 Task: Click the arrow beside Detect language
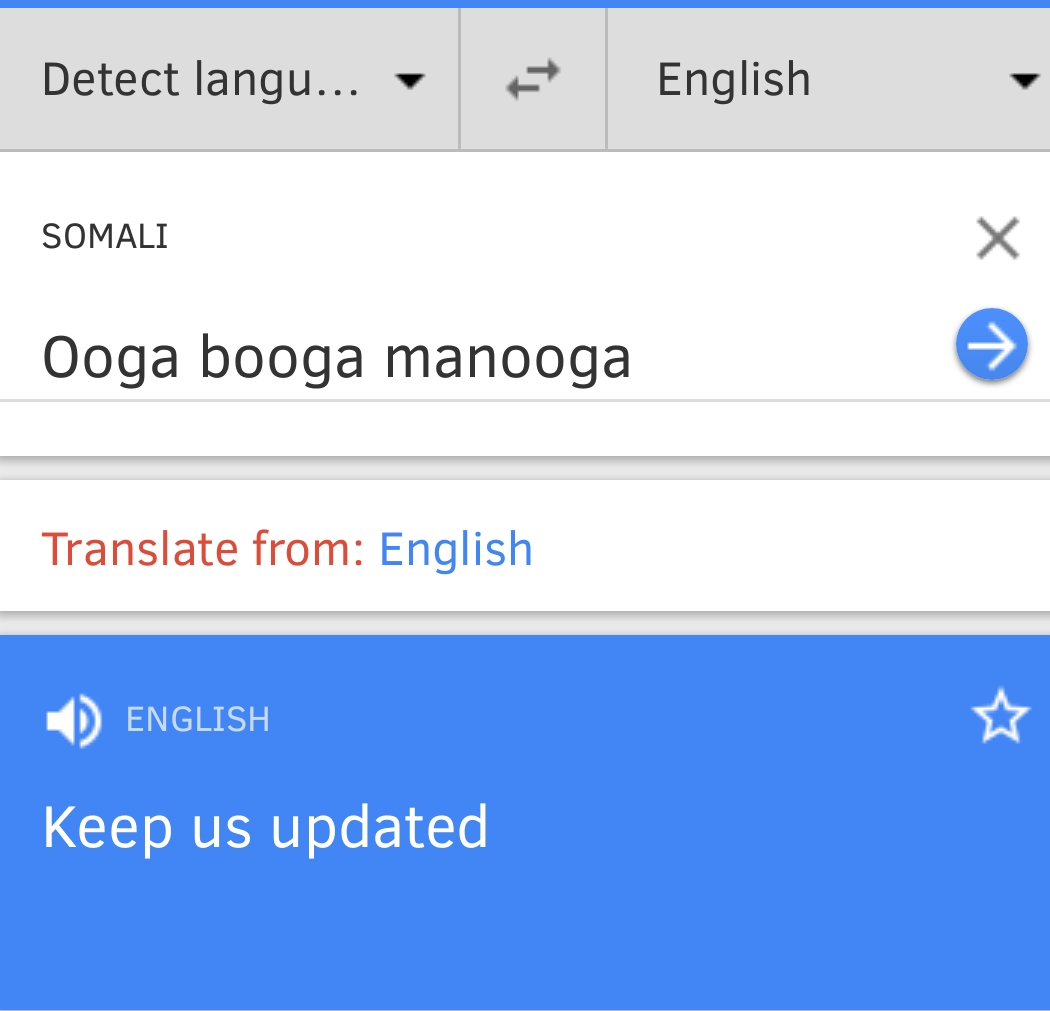[x=410, y=81]
